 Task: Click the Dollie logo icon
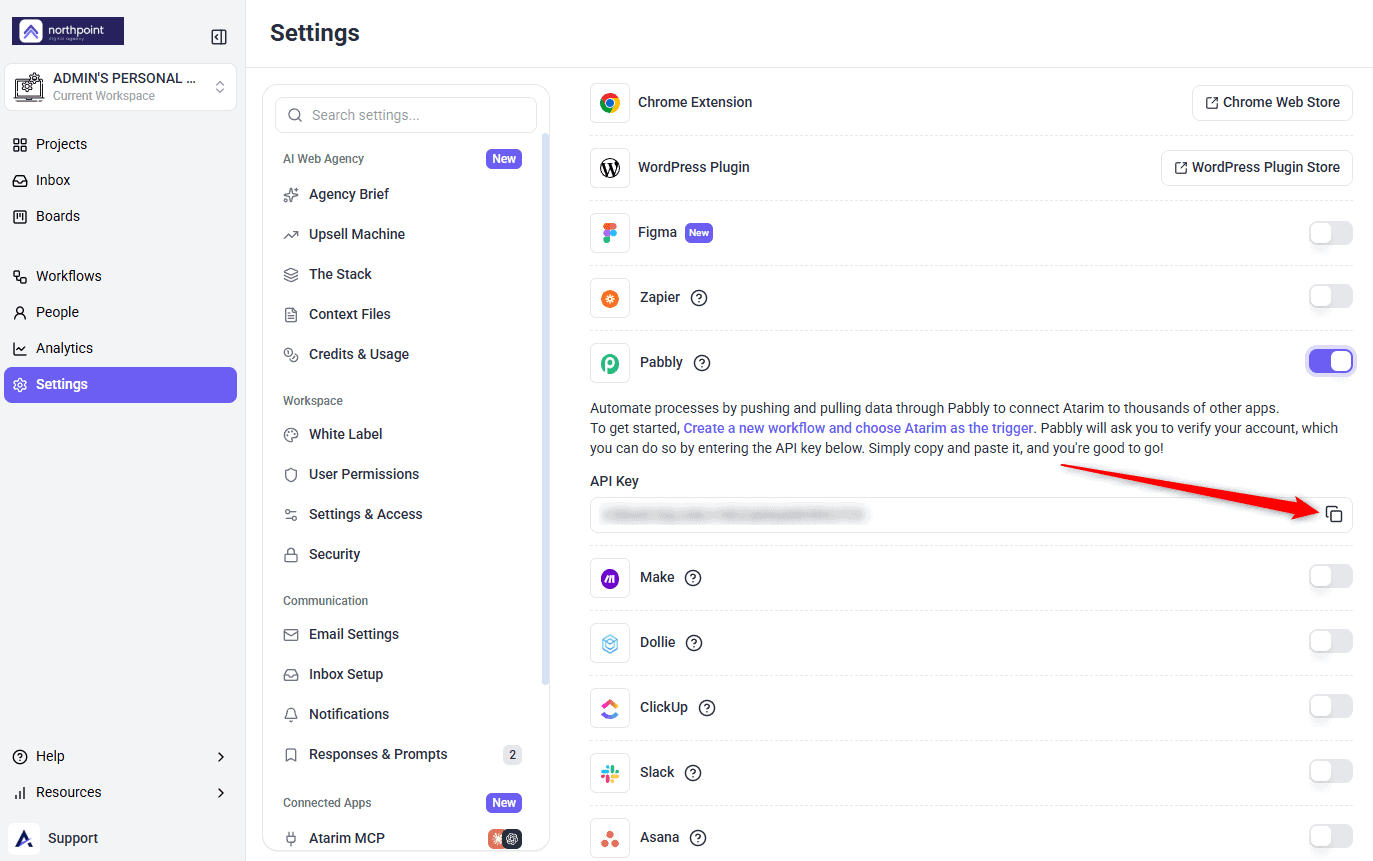tap(610, 642)
